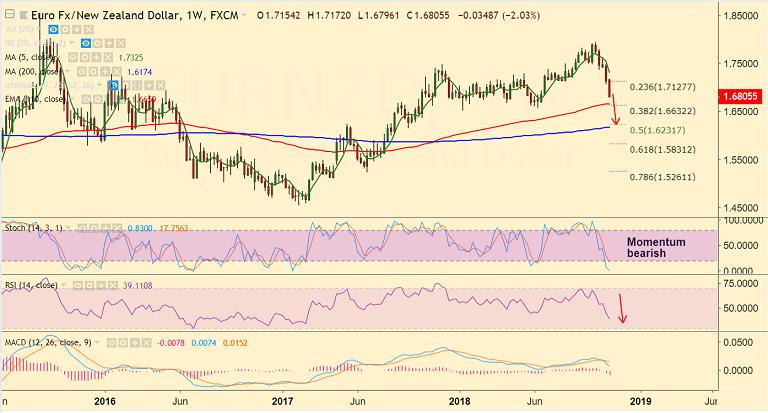Click plus icon on the Stoch row

click(106, 228)
